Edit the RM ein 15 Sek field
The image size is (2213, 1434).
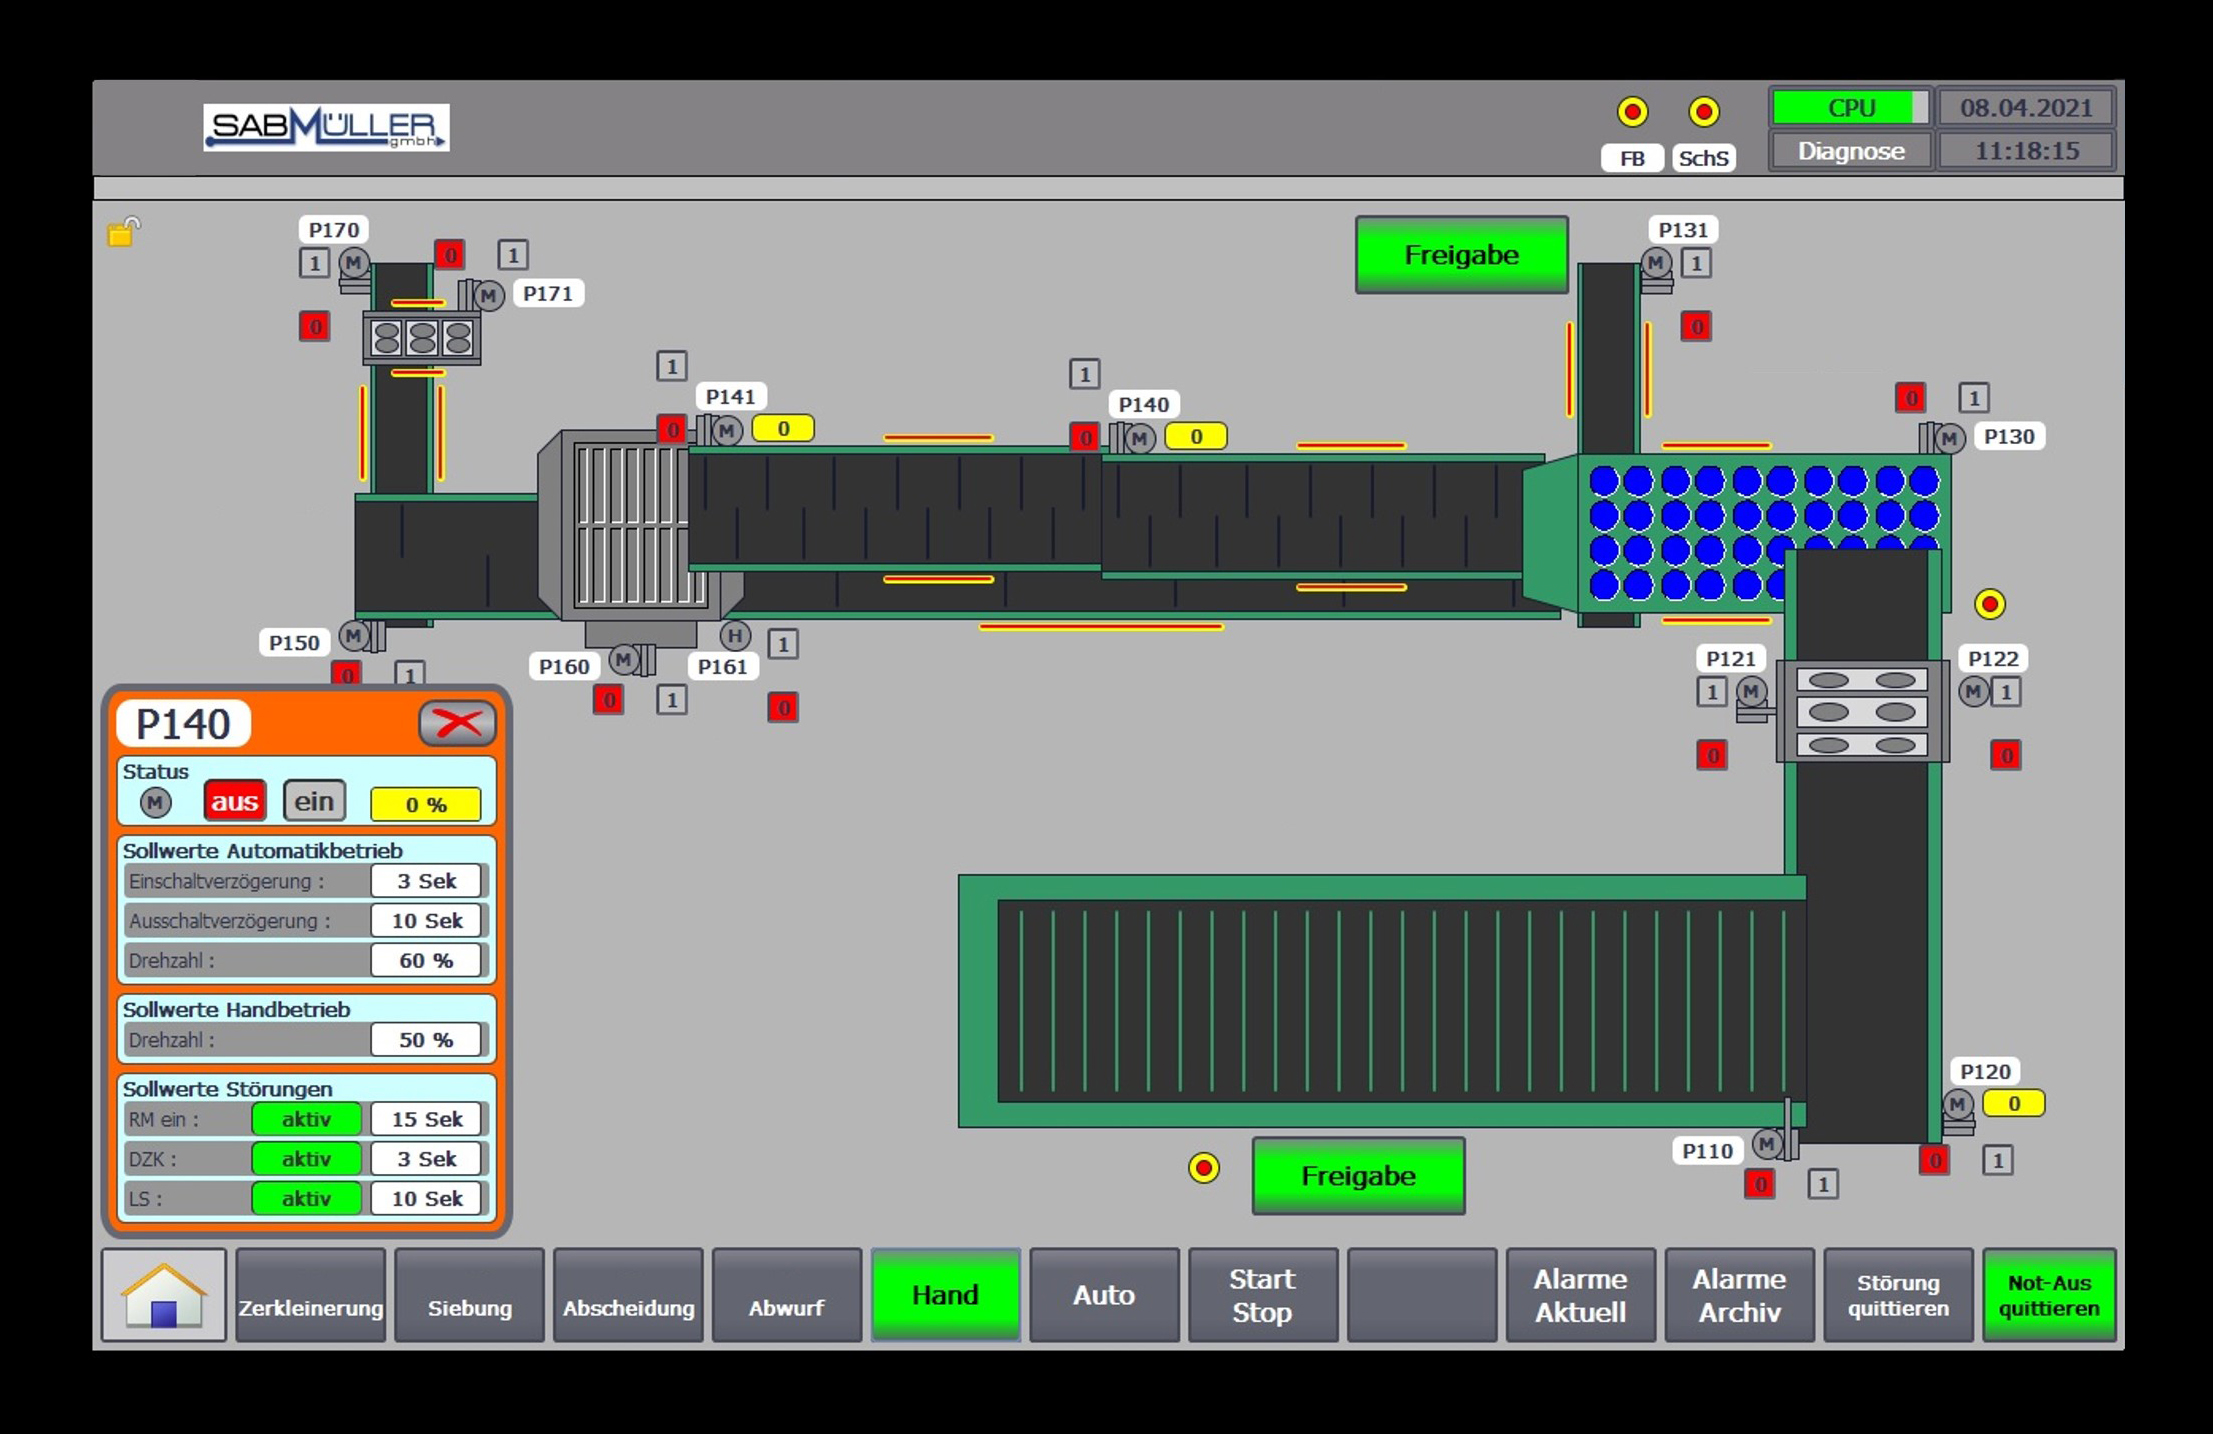[x=427, y=1119]
